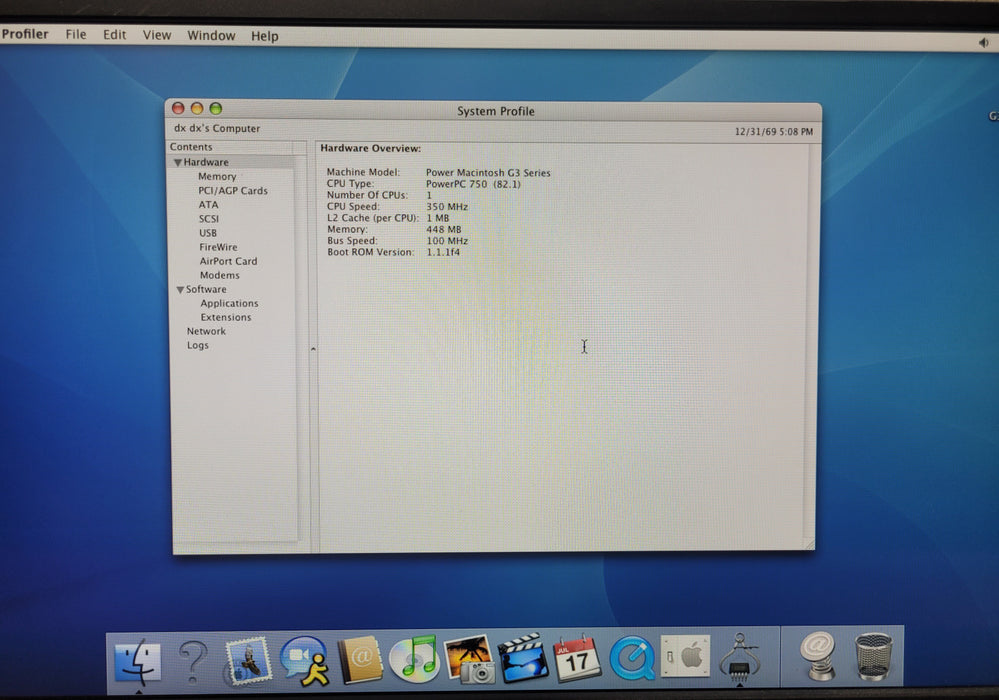Open the File menu
This screenshot has width=999, height=700.
coord(76,34)
